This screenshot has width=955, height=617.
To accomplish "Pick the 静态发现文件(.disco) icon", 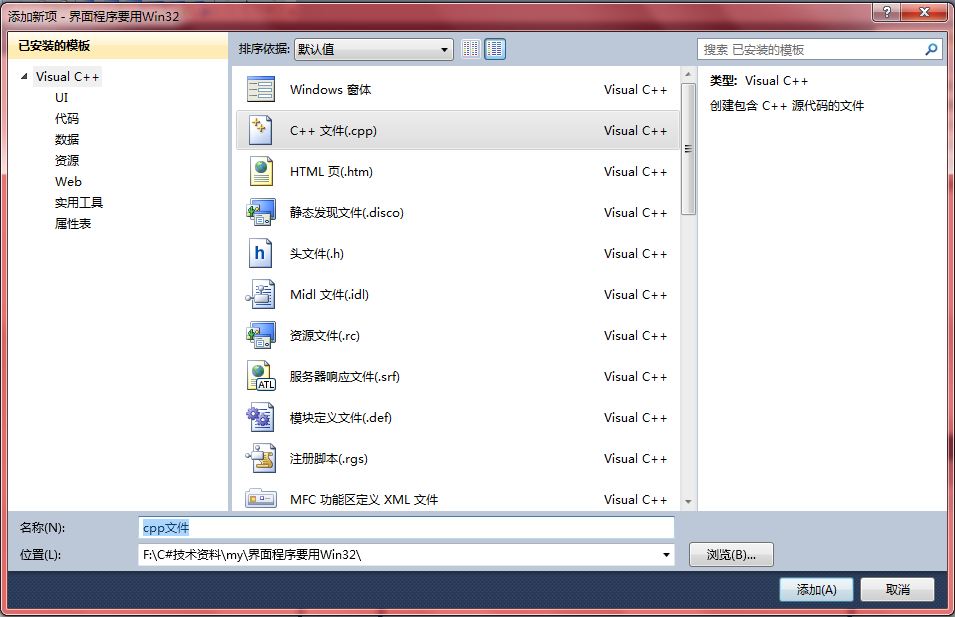I will (x=261, y=212).
